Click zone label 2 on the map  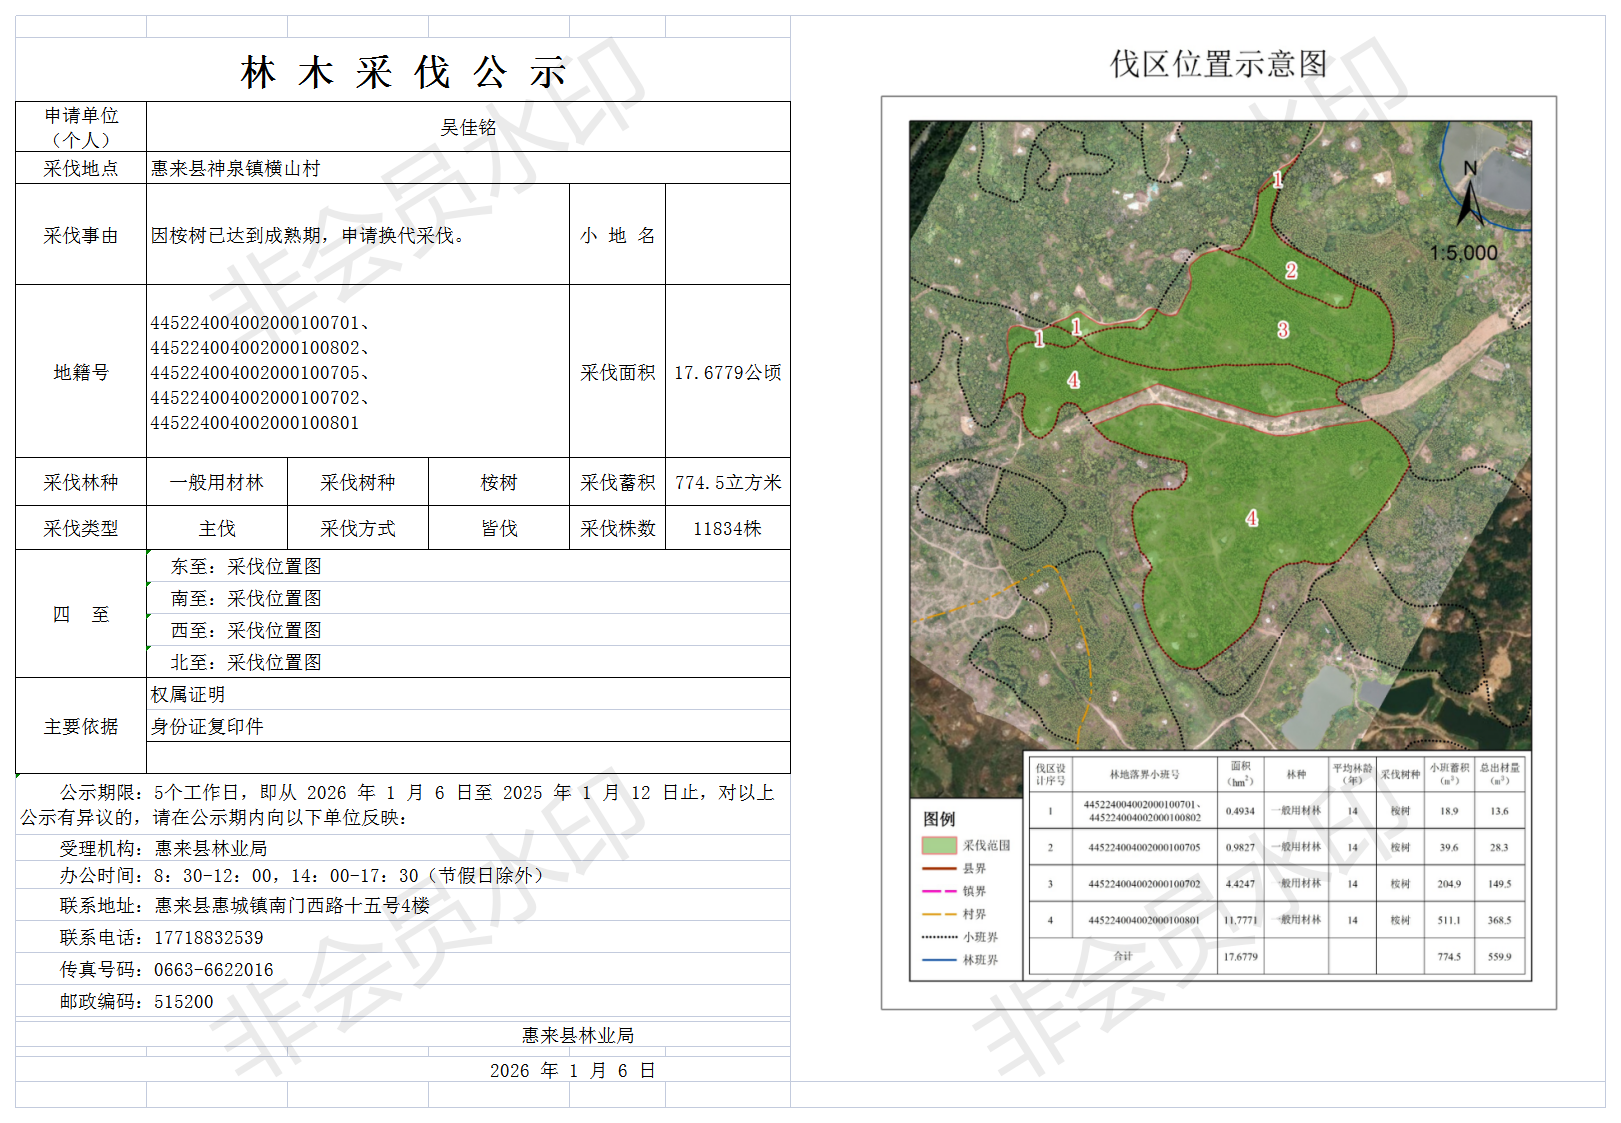pos(1291,270)
